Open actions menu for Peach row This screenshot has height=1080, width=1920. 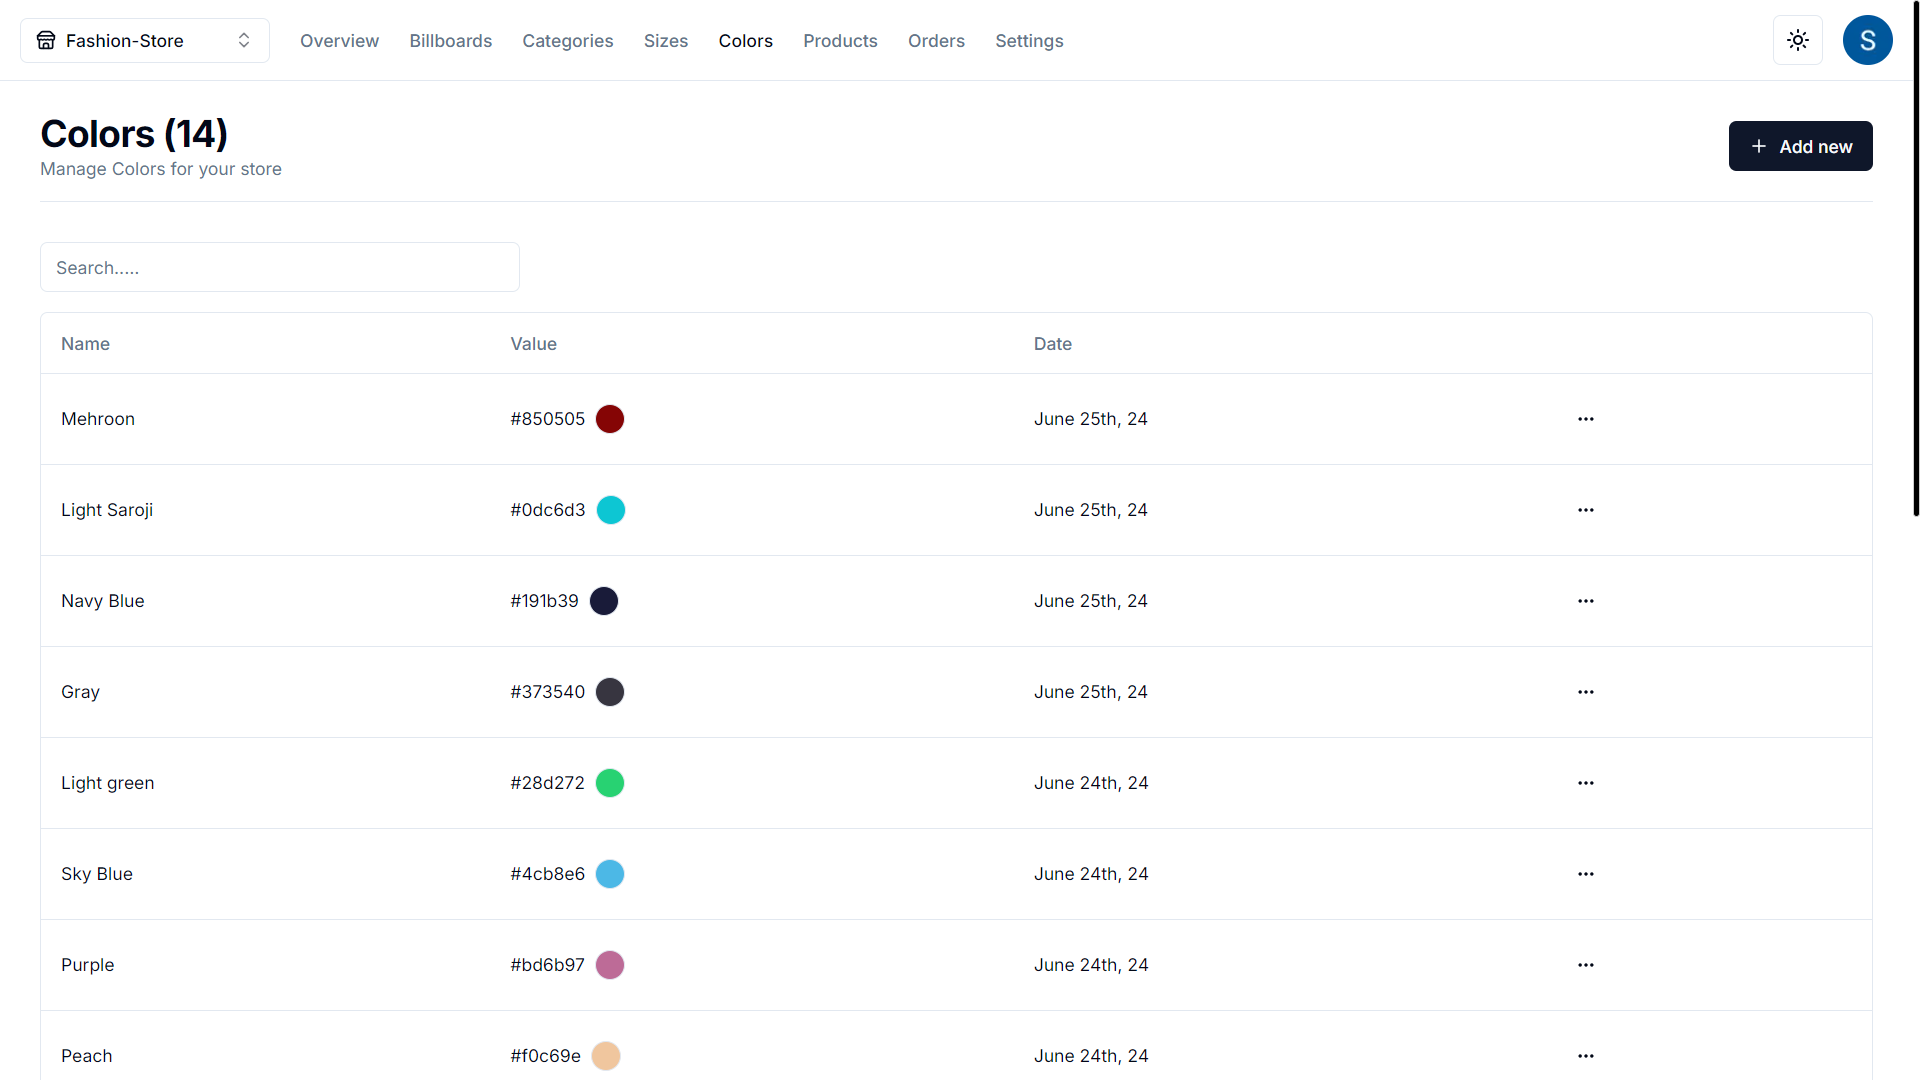coord(1586,1056)
